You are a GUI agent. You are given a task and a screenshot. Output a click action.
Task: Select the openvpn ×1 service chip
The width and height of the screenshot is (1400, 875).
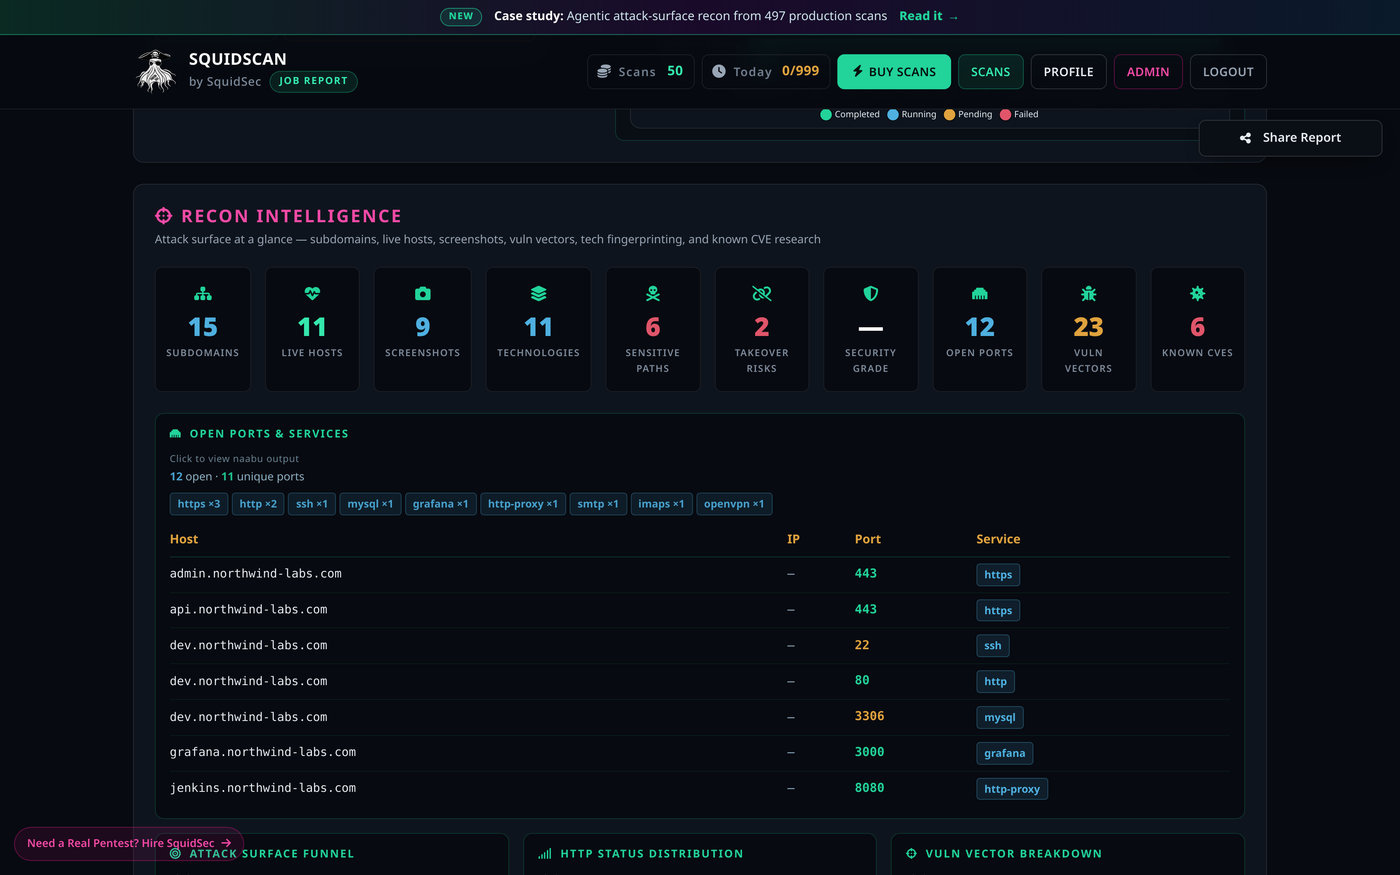click(734, 504)
